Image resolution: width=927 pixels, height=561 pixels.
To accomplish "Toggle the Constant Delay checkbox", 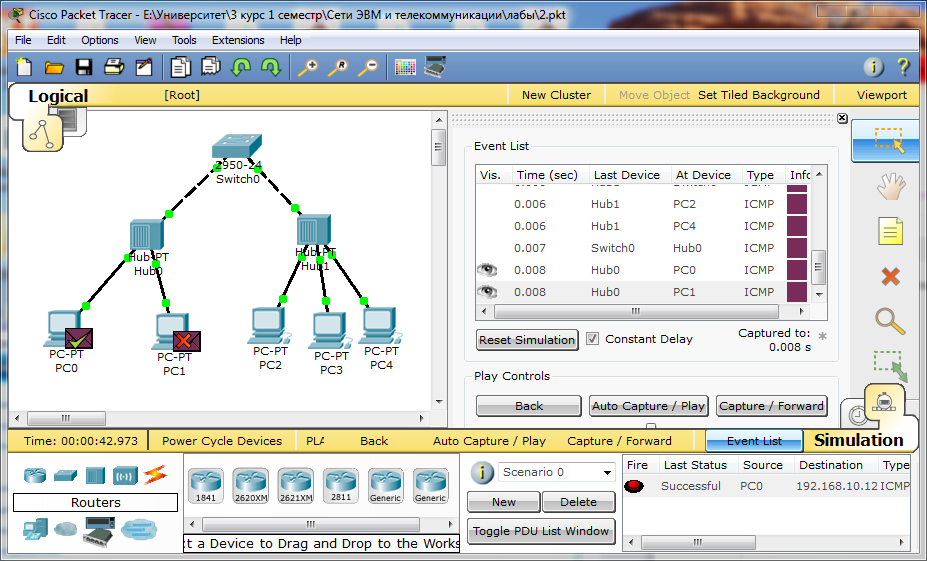I will pyautogui.click(x=592, y=339).
